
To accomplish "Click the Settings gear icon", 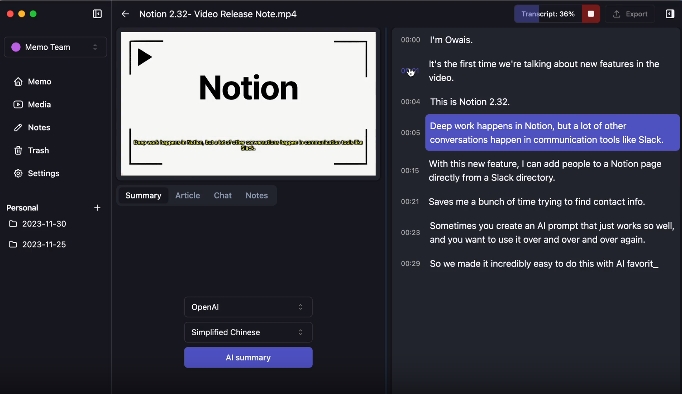I will click(18, 173).
